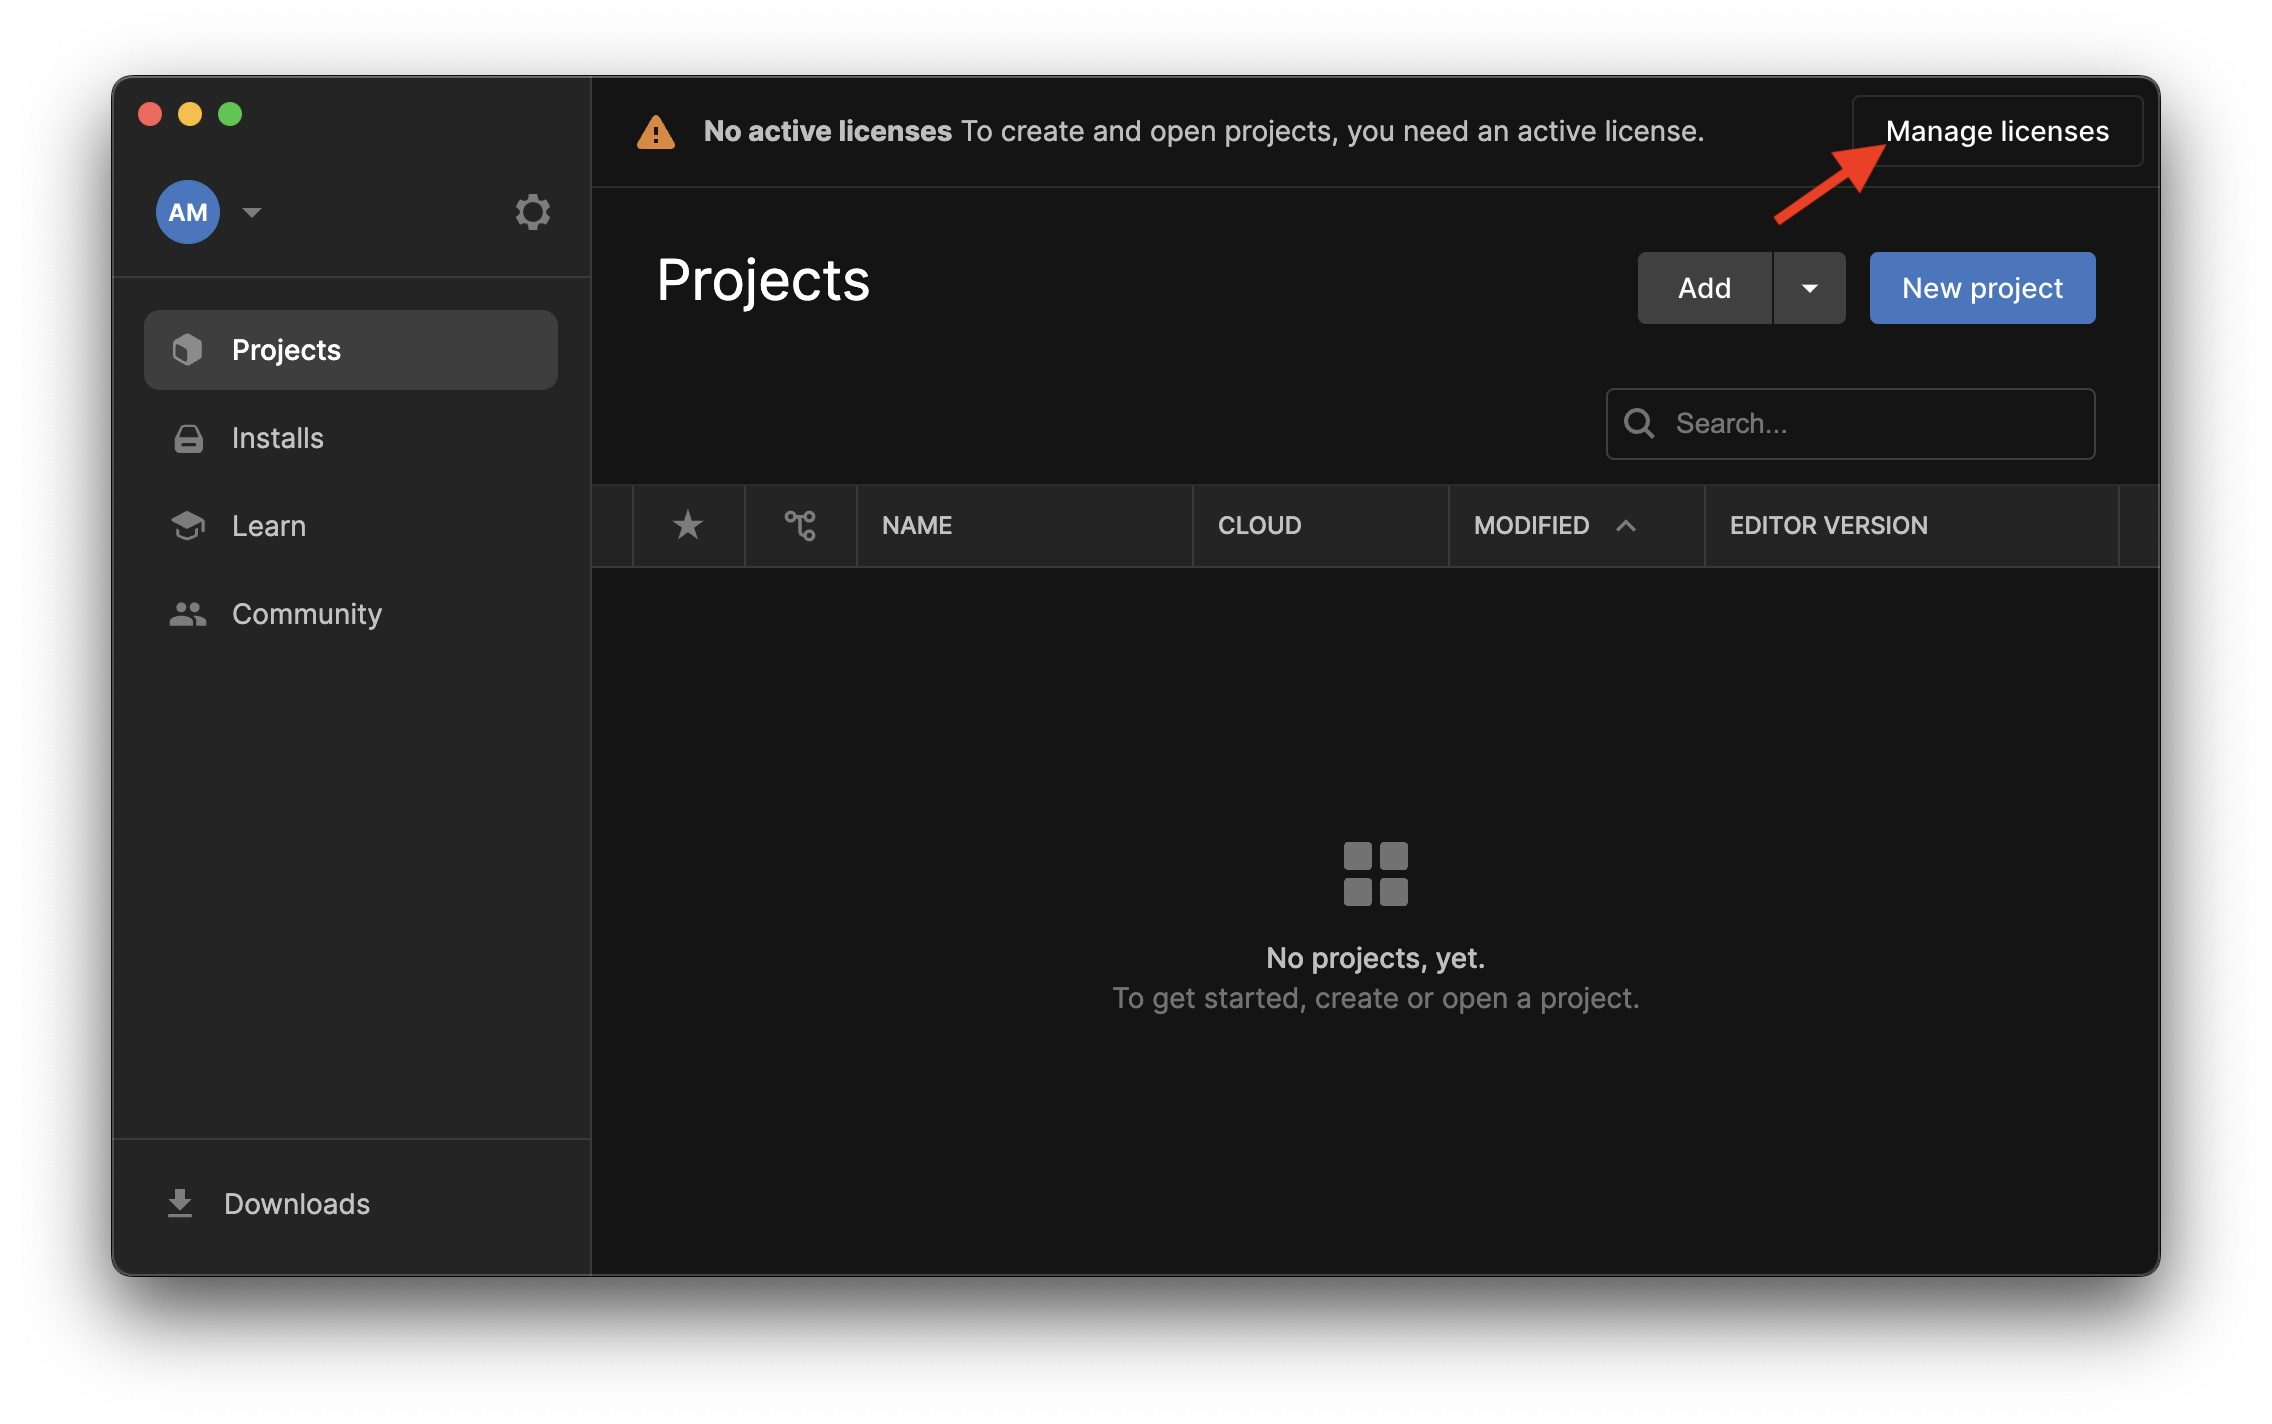This screenshot has height=1424, width=2272.
Task: Click the Downloads icon at bottom left
Action: (x=181, y=1203)
